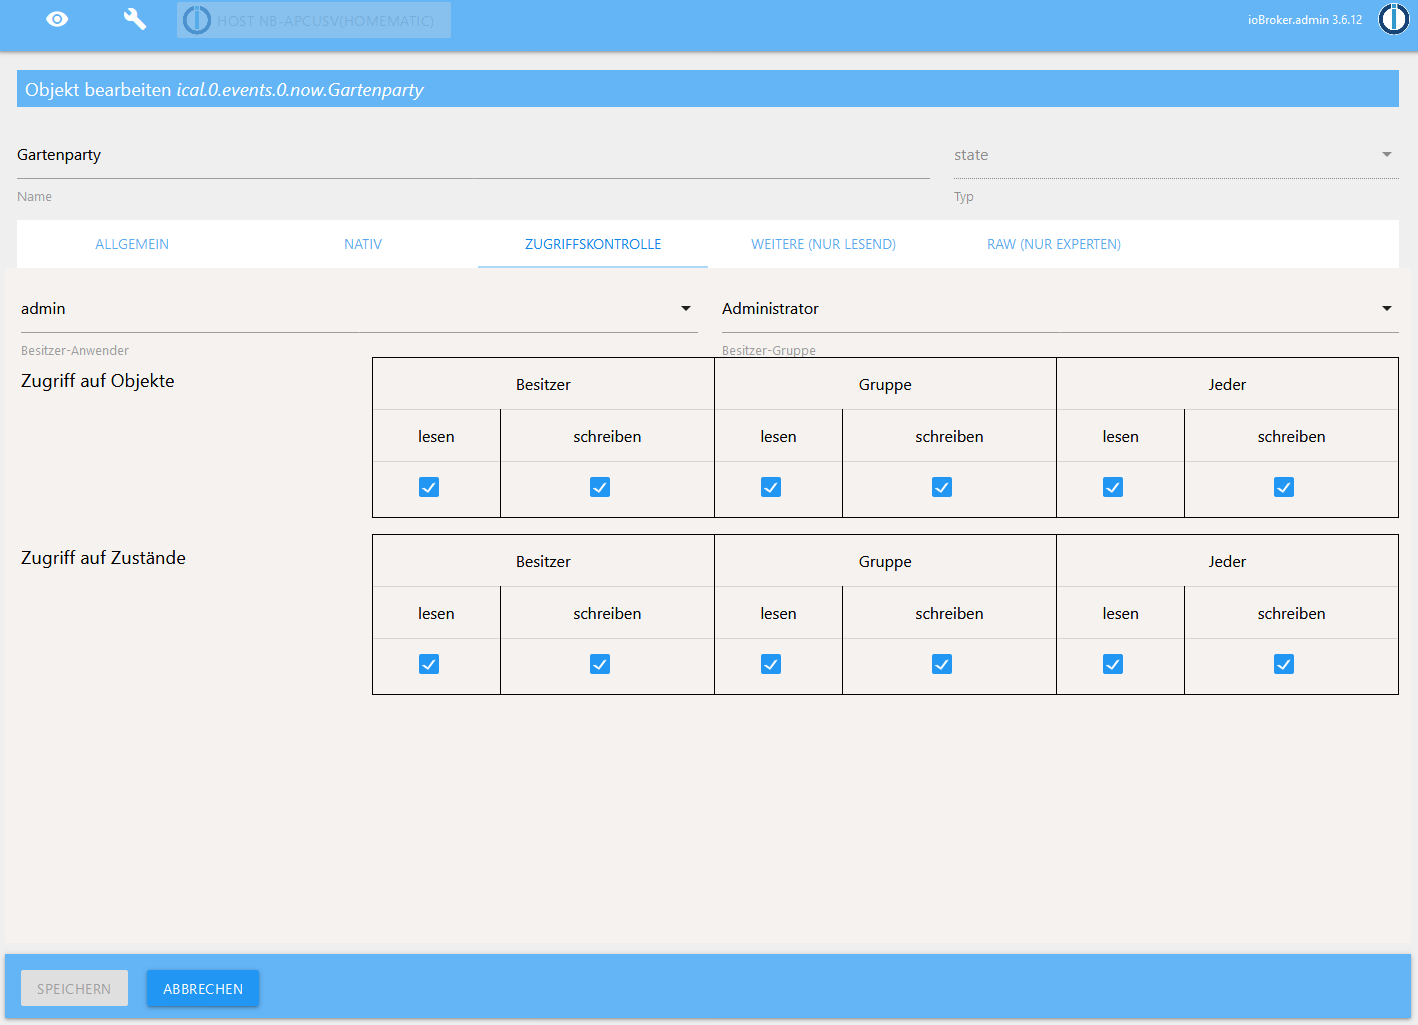
Task: Click the ioBroker logo top right
Action: [x=1393, y=19]
